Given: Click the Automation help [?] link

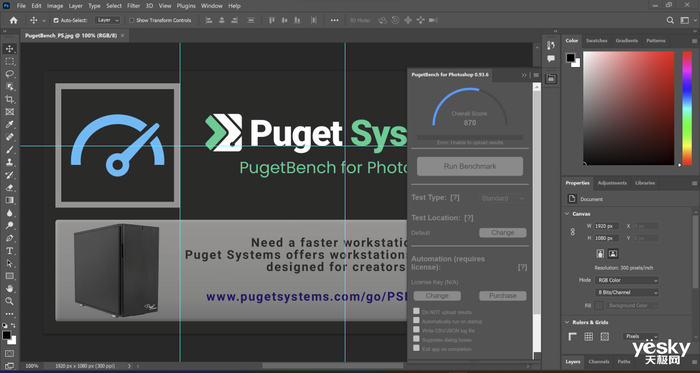Looking at the screenshot, I should [522, 267].
